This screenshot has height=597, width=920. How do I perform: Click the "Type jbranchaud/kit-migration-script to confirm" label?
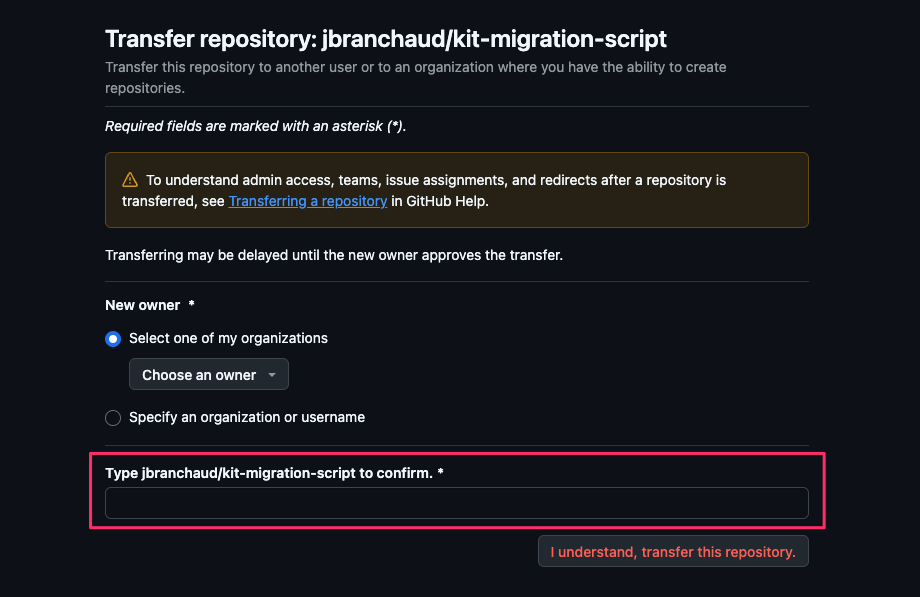[x=269, y=473]
